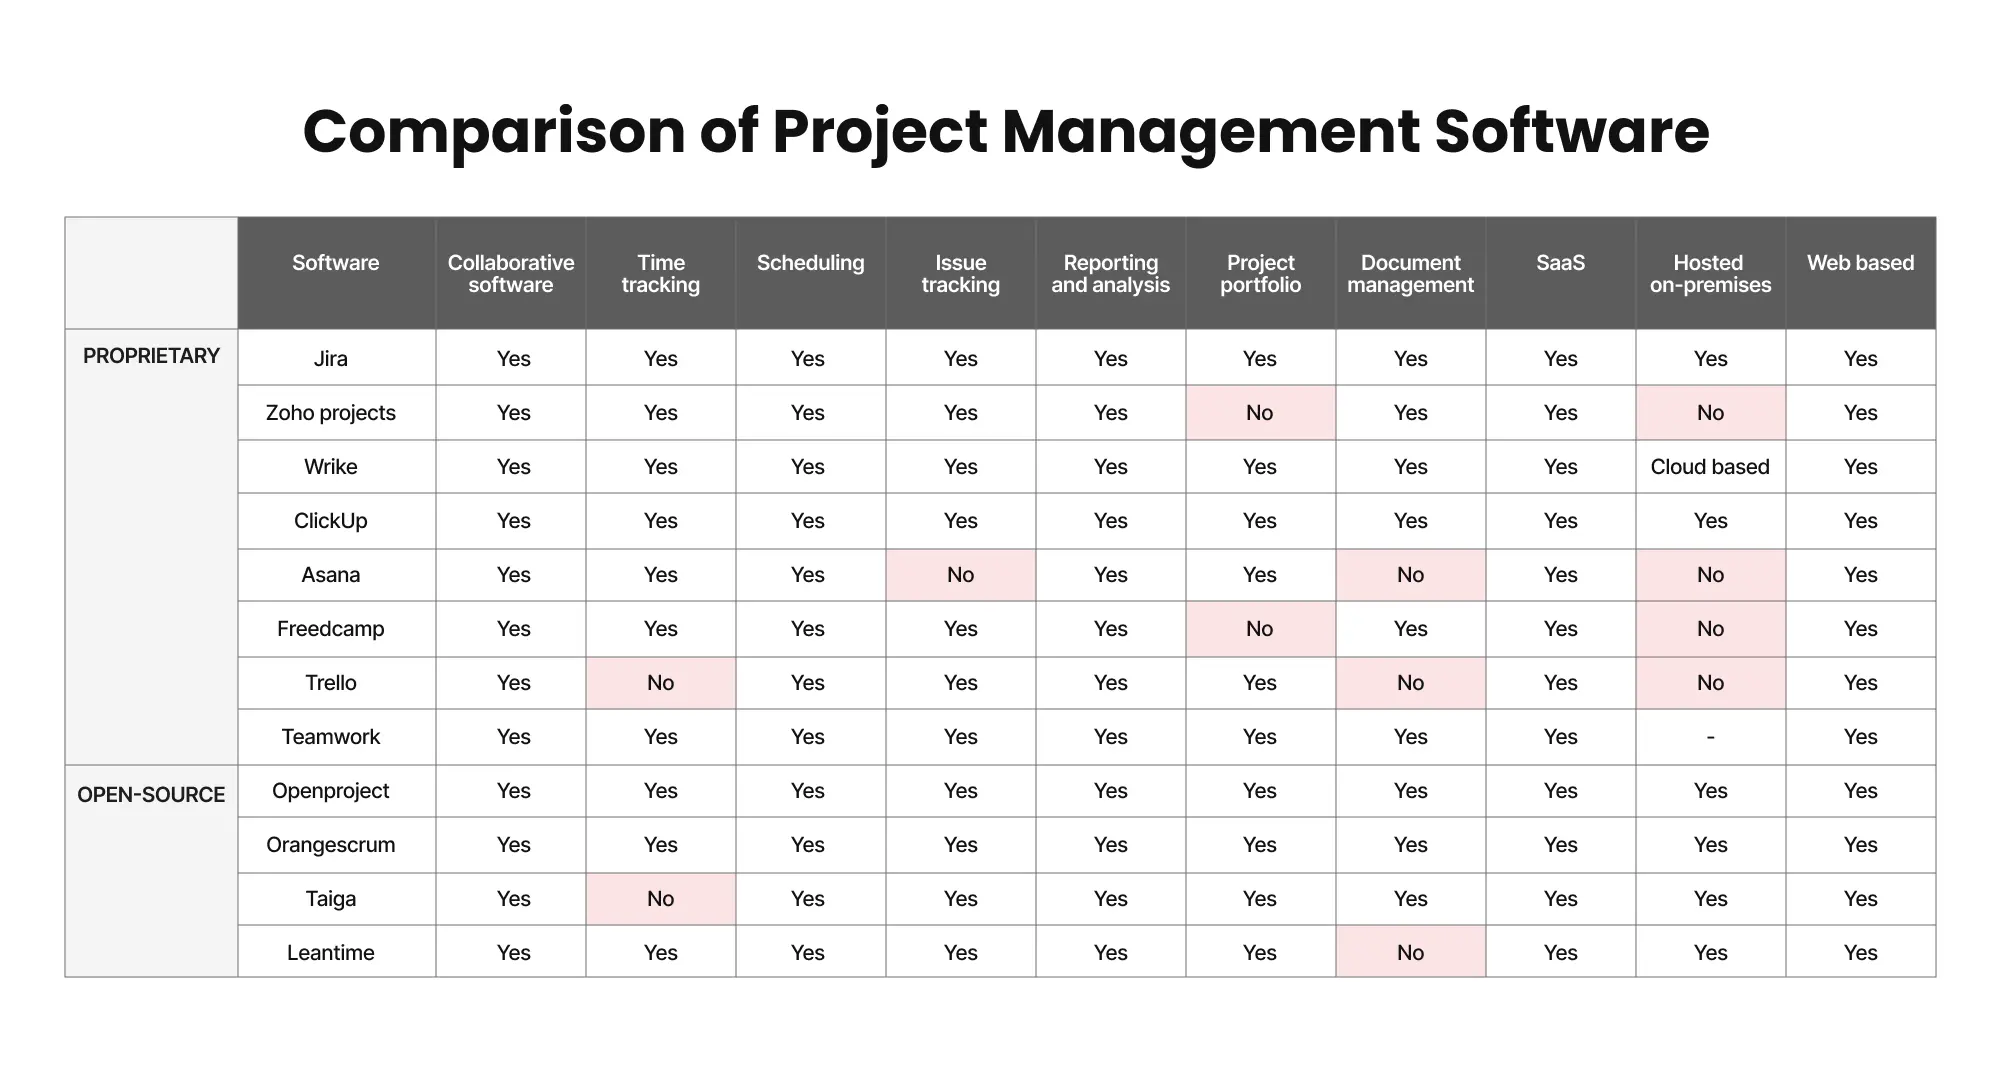Select the 'Software' column header
2000x1070 pixels.
tap(335, 263)
